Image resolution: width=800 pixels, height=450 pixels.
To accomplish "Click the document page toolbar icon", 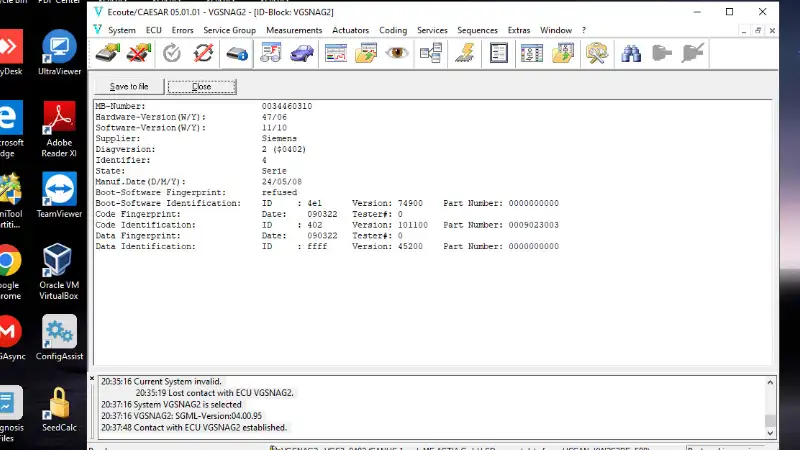I will [498, 53].
